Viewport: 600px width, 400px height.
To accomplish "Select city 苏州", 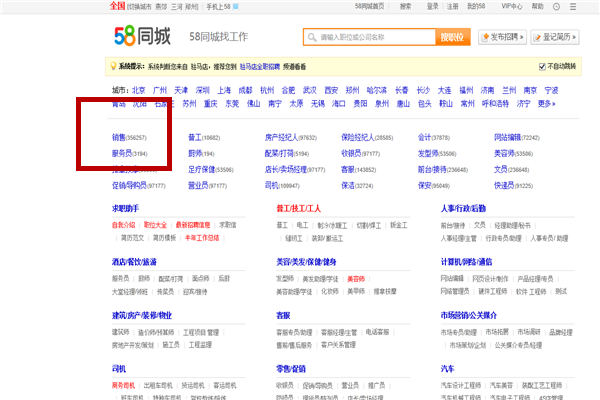I will click(x=189, y=104).
